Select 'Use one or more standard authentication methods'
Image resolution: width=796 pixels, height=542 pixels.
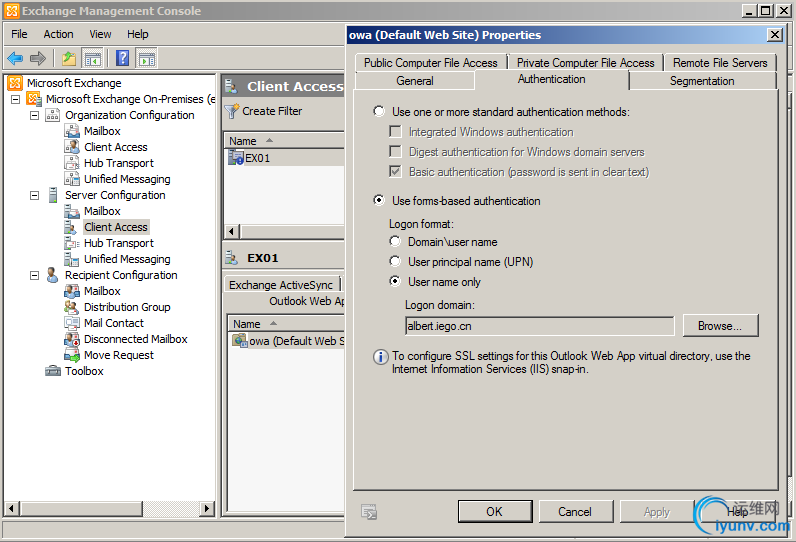click(379, 111)
